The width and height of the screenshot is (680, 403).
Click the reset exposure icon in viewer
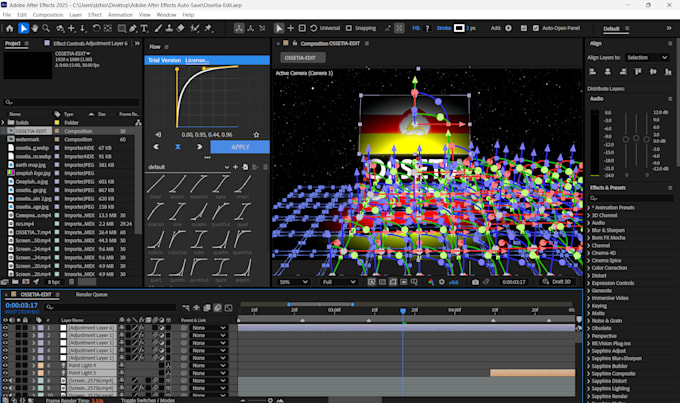pyautogui.click(x=442, y=282)
